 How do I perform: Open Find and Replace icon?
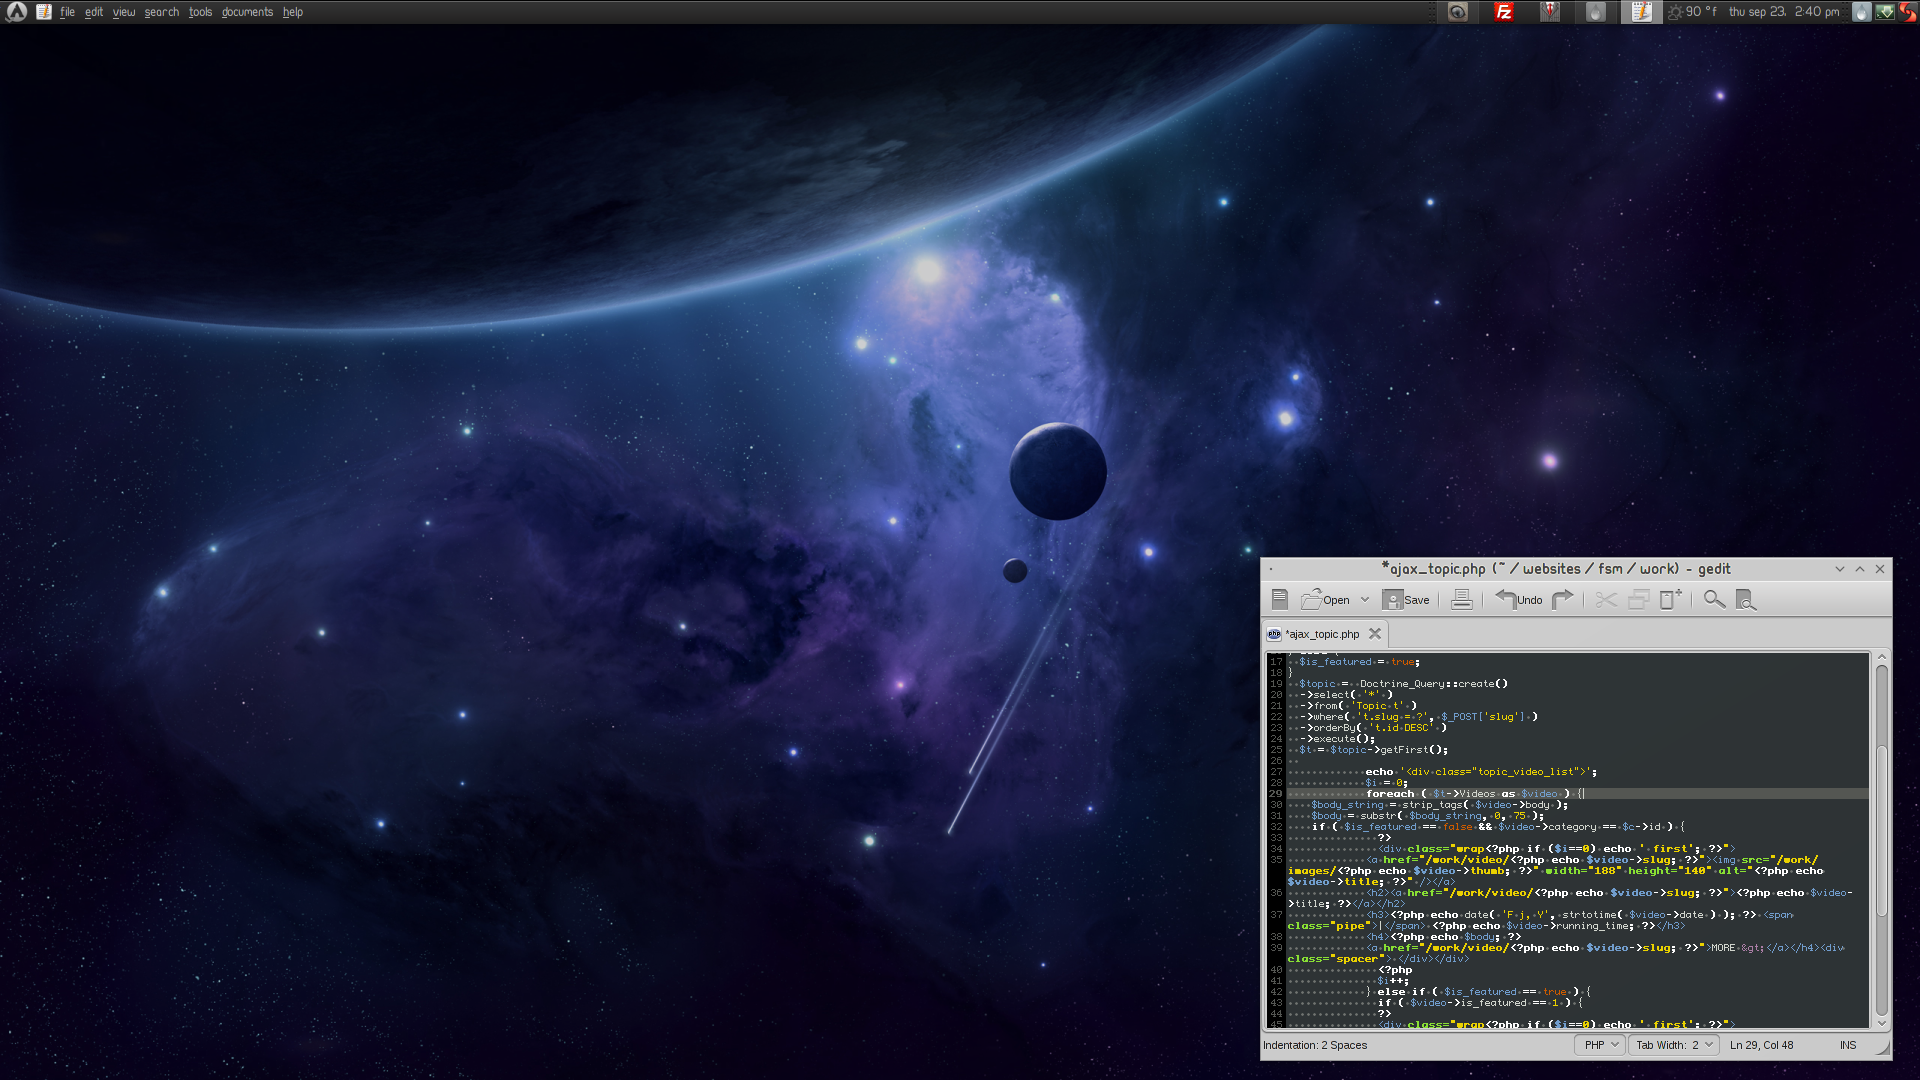(x=1746, y=599)
